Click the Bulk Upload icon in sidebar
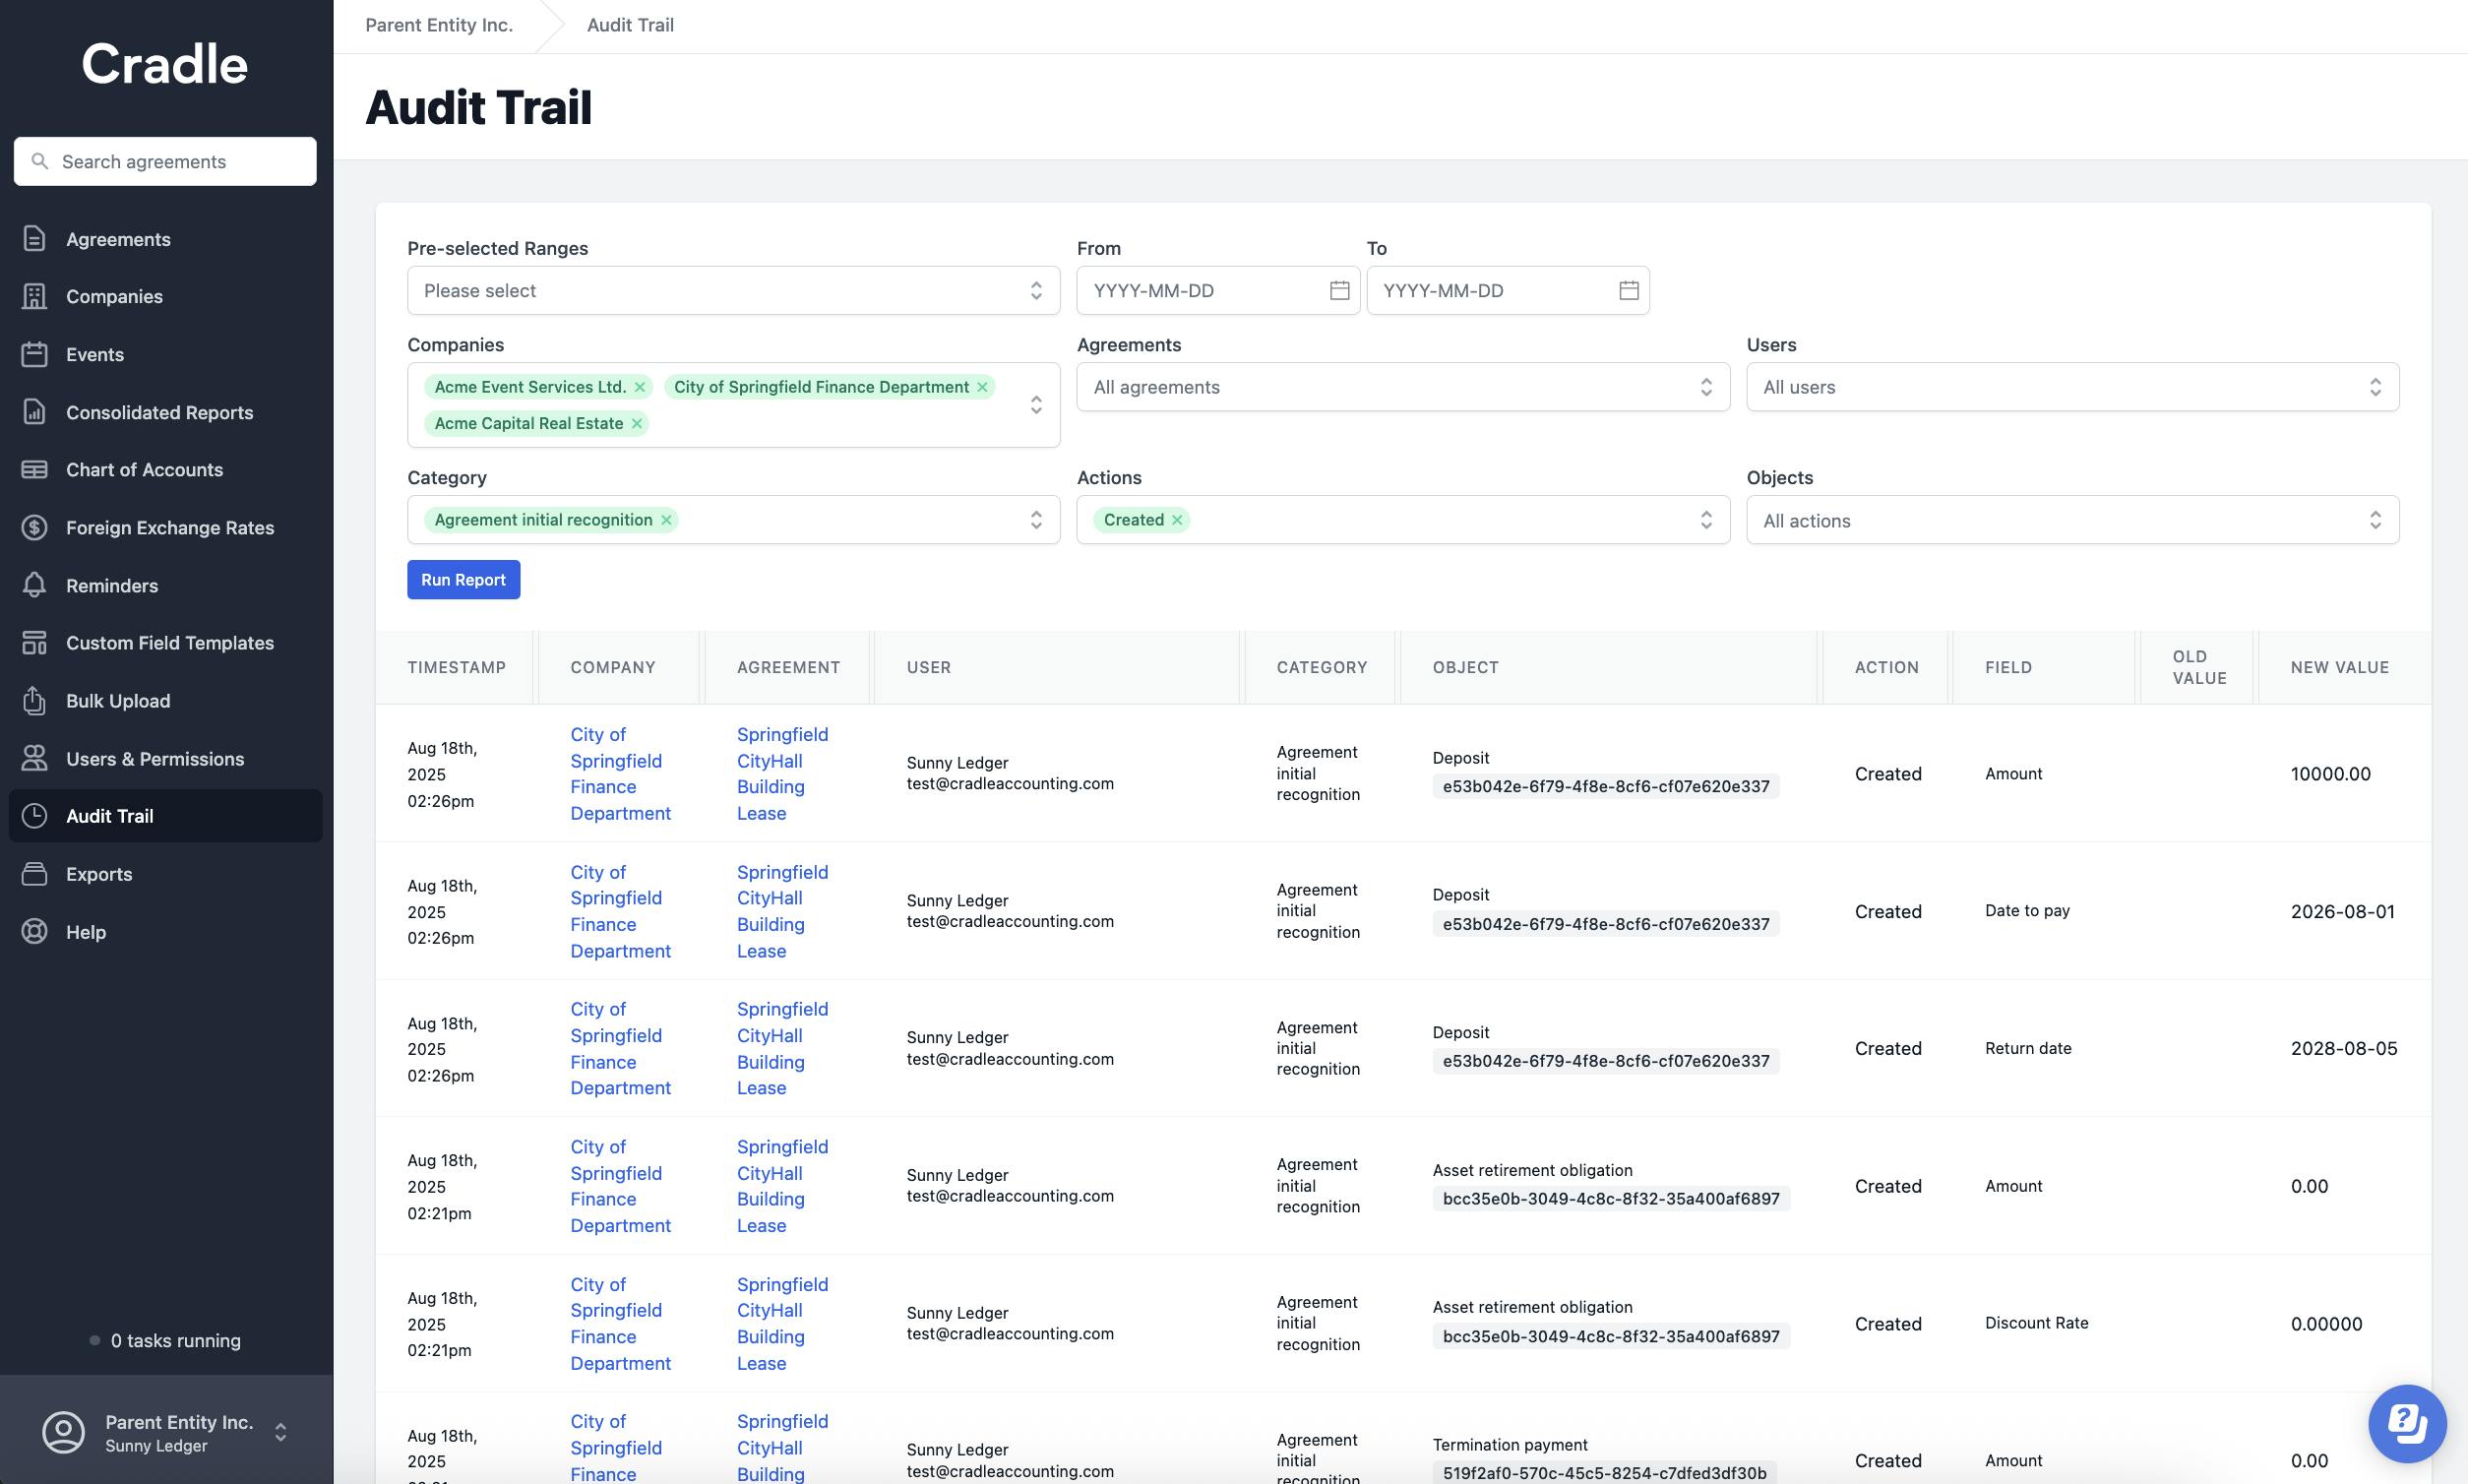This screenshot has width=2468, height=1484. (34, 701)
